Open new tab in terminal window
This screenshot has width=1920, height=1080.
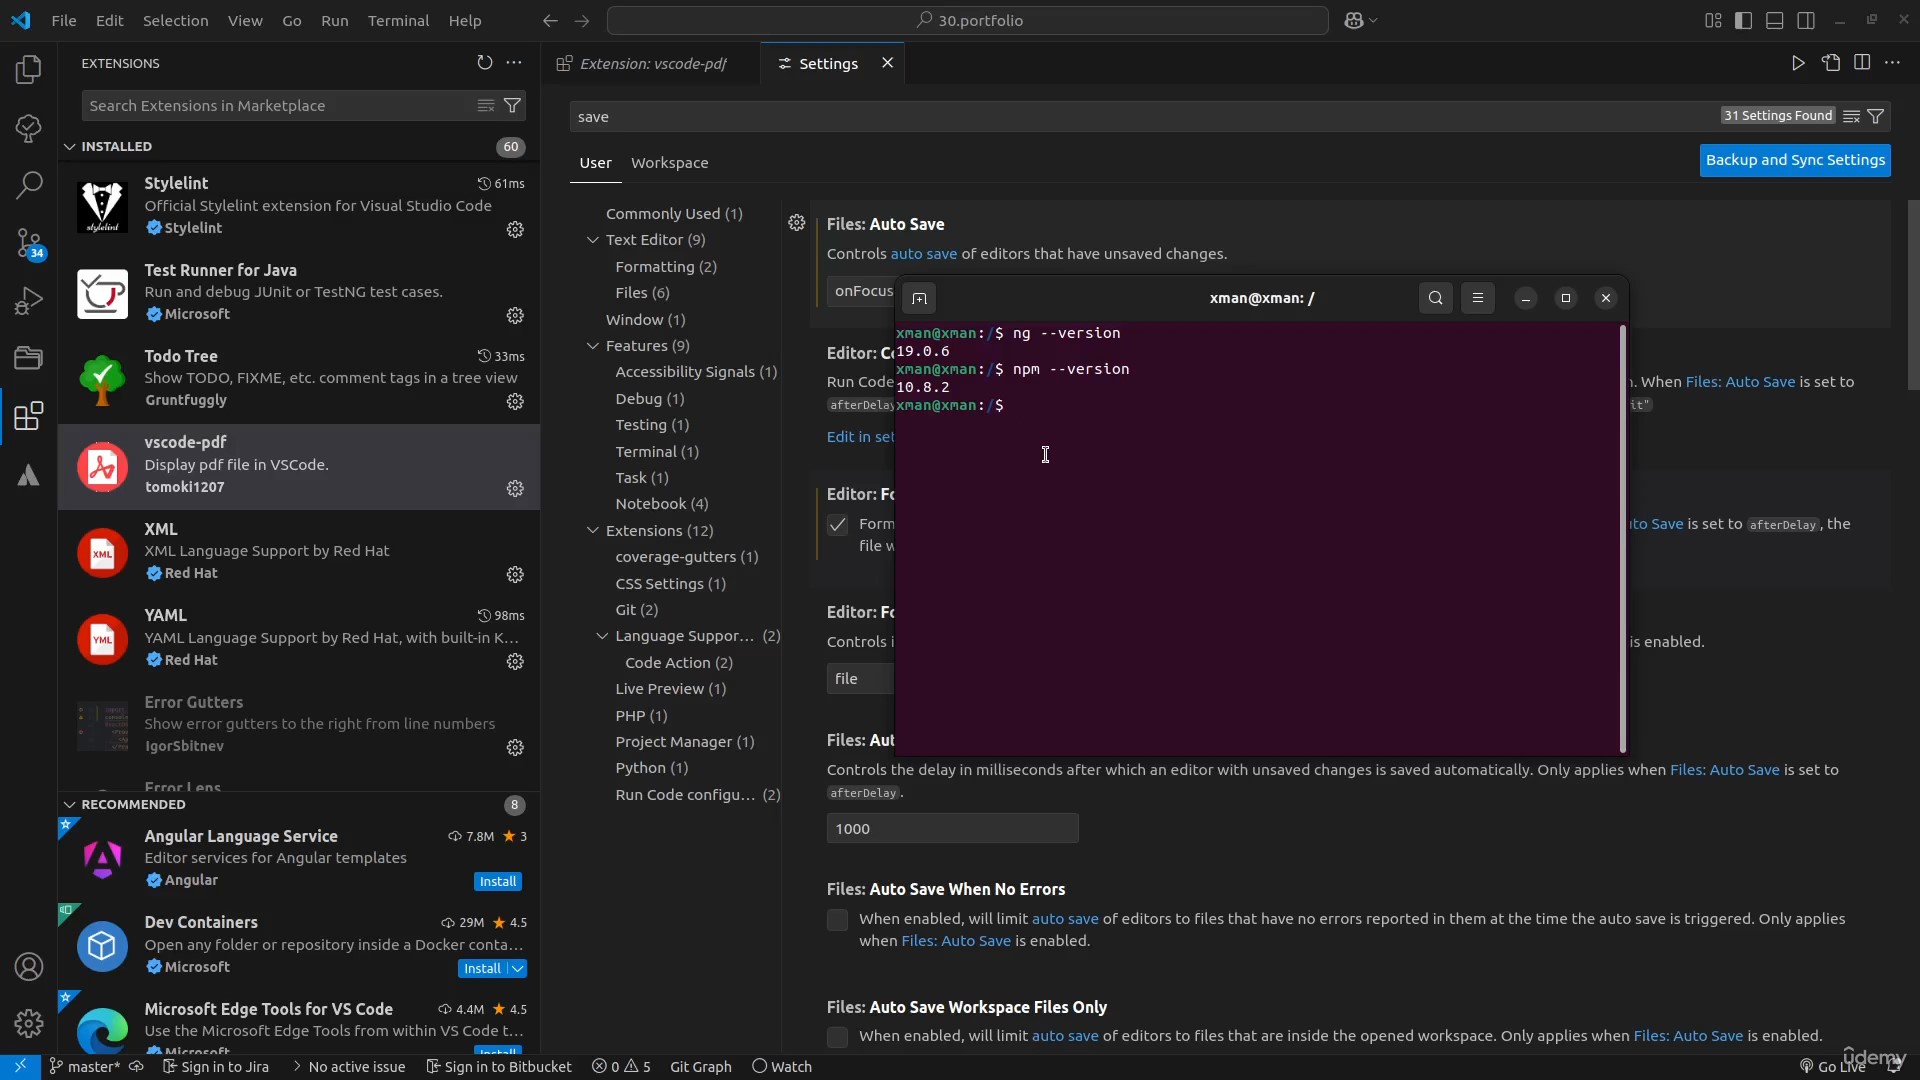(919, 298)
